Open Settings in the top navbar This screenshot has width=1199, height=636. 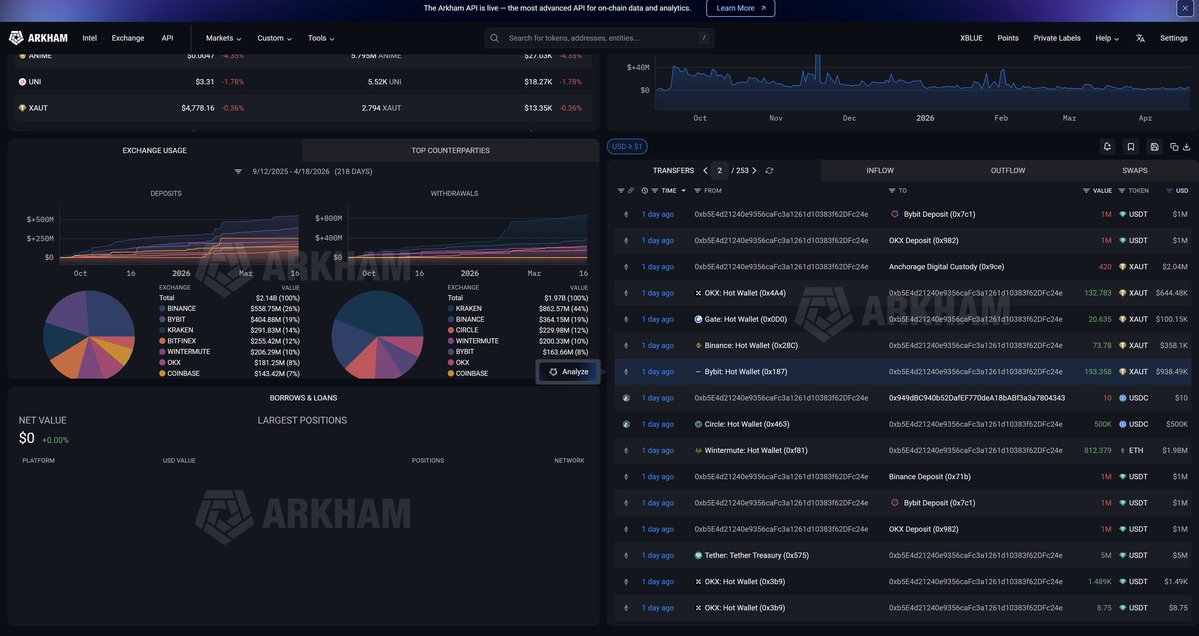click(x=1173, y=38)
